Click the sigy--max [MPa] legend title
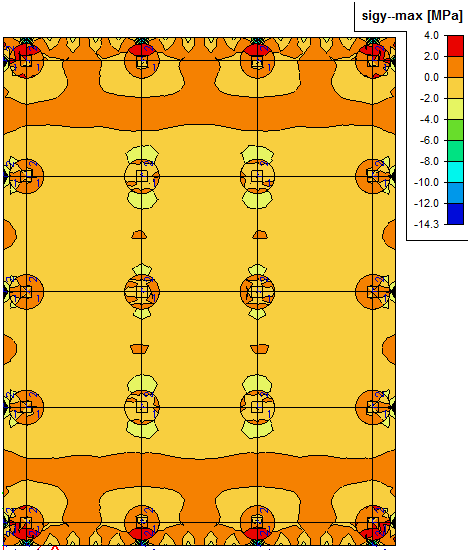Screen dimensions: 470x552 tap(412, 16)
